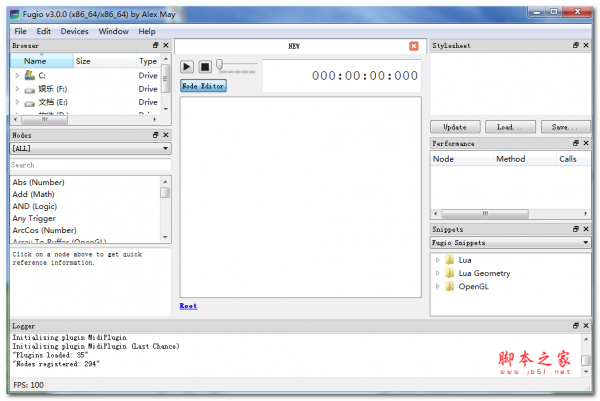The image size is (600, 401).
Task: Sort Browser by Size column
Action: [x=104, y=61]
